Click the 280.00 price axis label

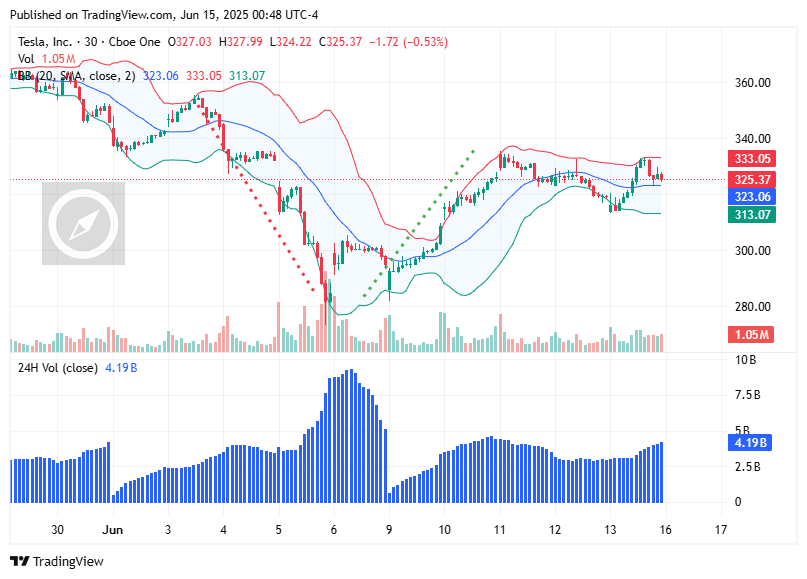[x=752, y=307]
